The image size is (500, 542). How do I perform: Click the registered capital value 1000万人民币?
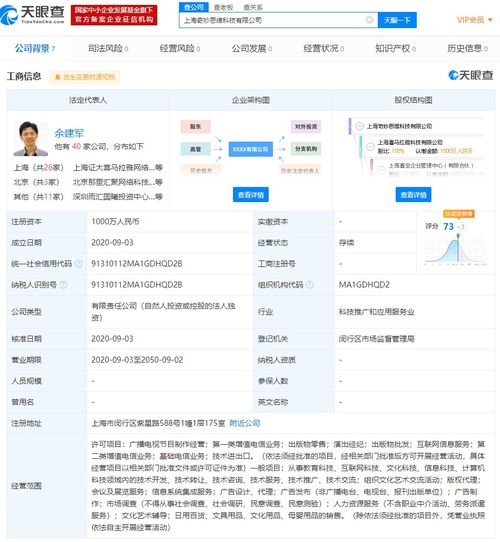115,222
